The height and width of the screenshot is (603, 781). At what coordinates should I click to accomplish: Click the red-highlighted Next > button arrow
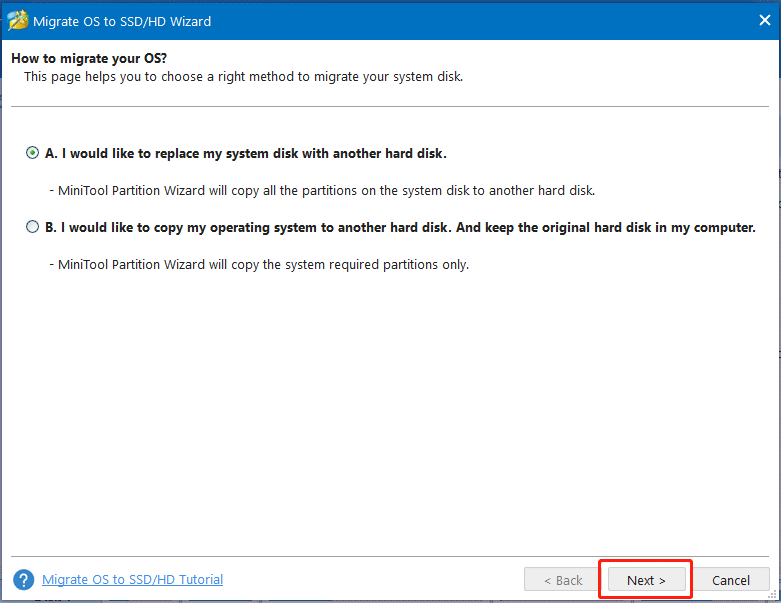tap(662, 581)
